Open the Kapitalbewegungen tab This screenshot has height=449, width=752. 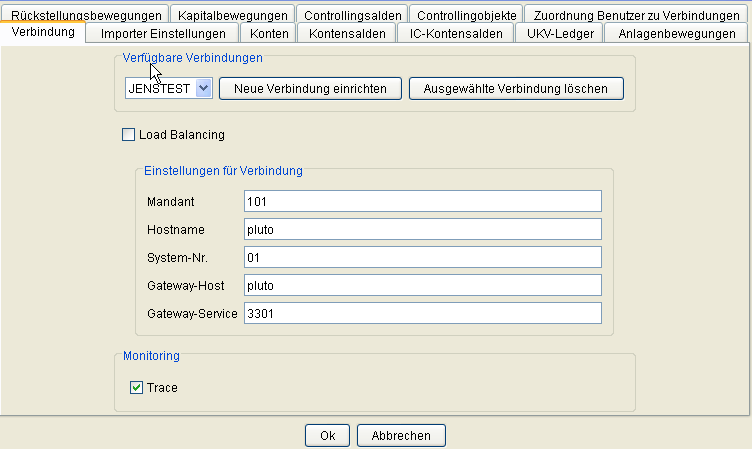pyautogui.click(x=233, y=14)
